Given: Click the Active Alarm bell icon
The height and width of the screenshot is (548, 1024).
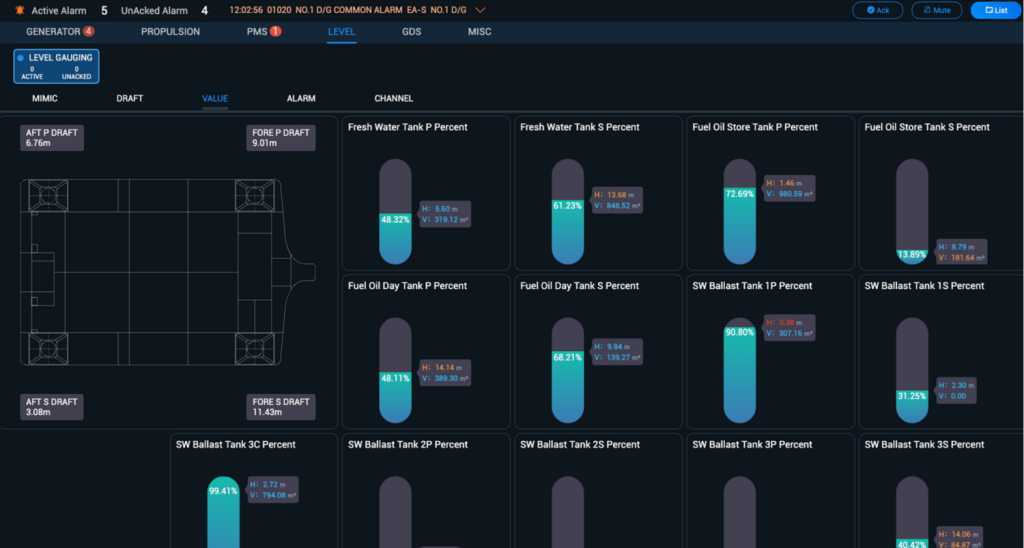Looking at the screenshot, I should tap(20, 11).
